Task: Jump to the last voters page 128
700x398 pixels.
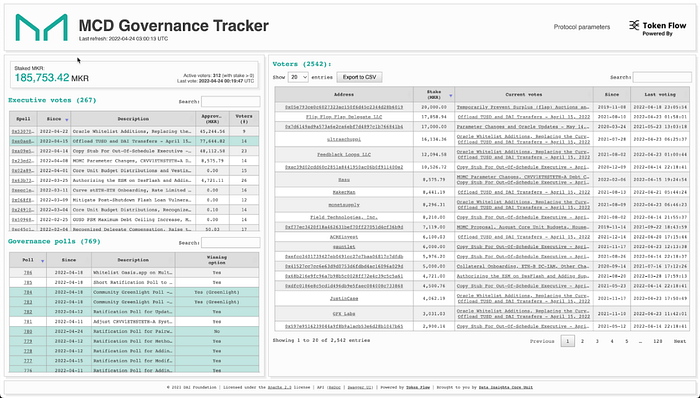Action: (x=657, y=341)
